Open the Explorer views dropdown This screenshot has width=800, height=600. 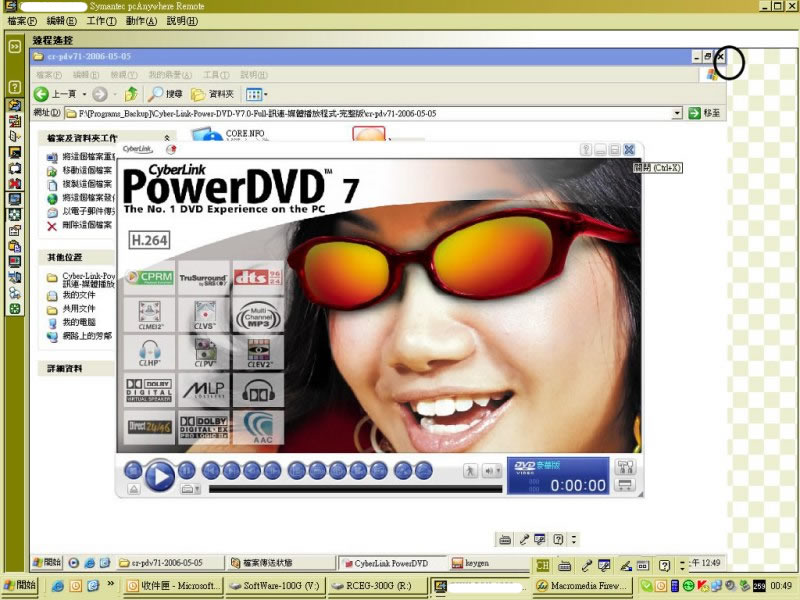point(256,94)
